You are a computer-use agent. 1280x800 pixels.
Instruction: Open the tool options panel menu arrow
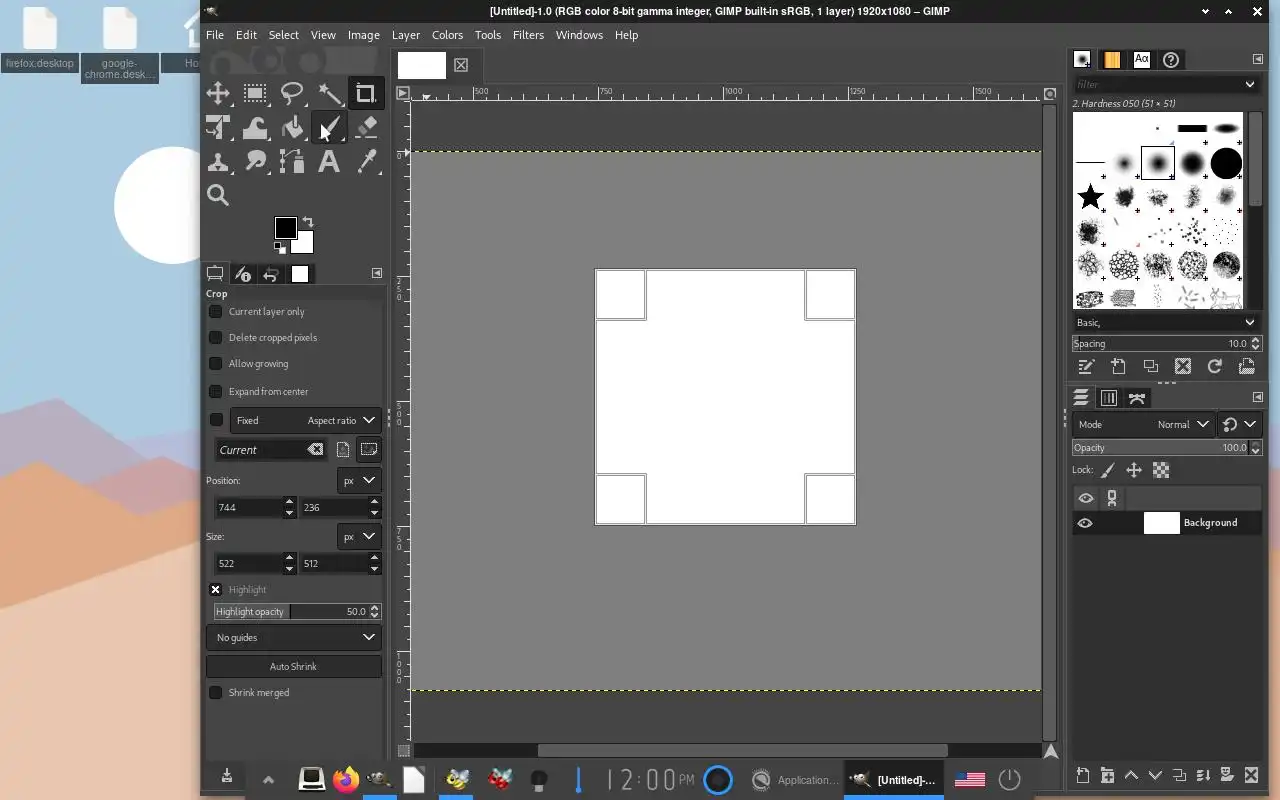point(377,273)
